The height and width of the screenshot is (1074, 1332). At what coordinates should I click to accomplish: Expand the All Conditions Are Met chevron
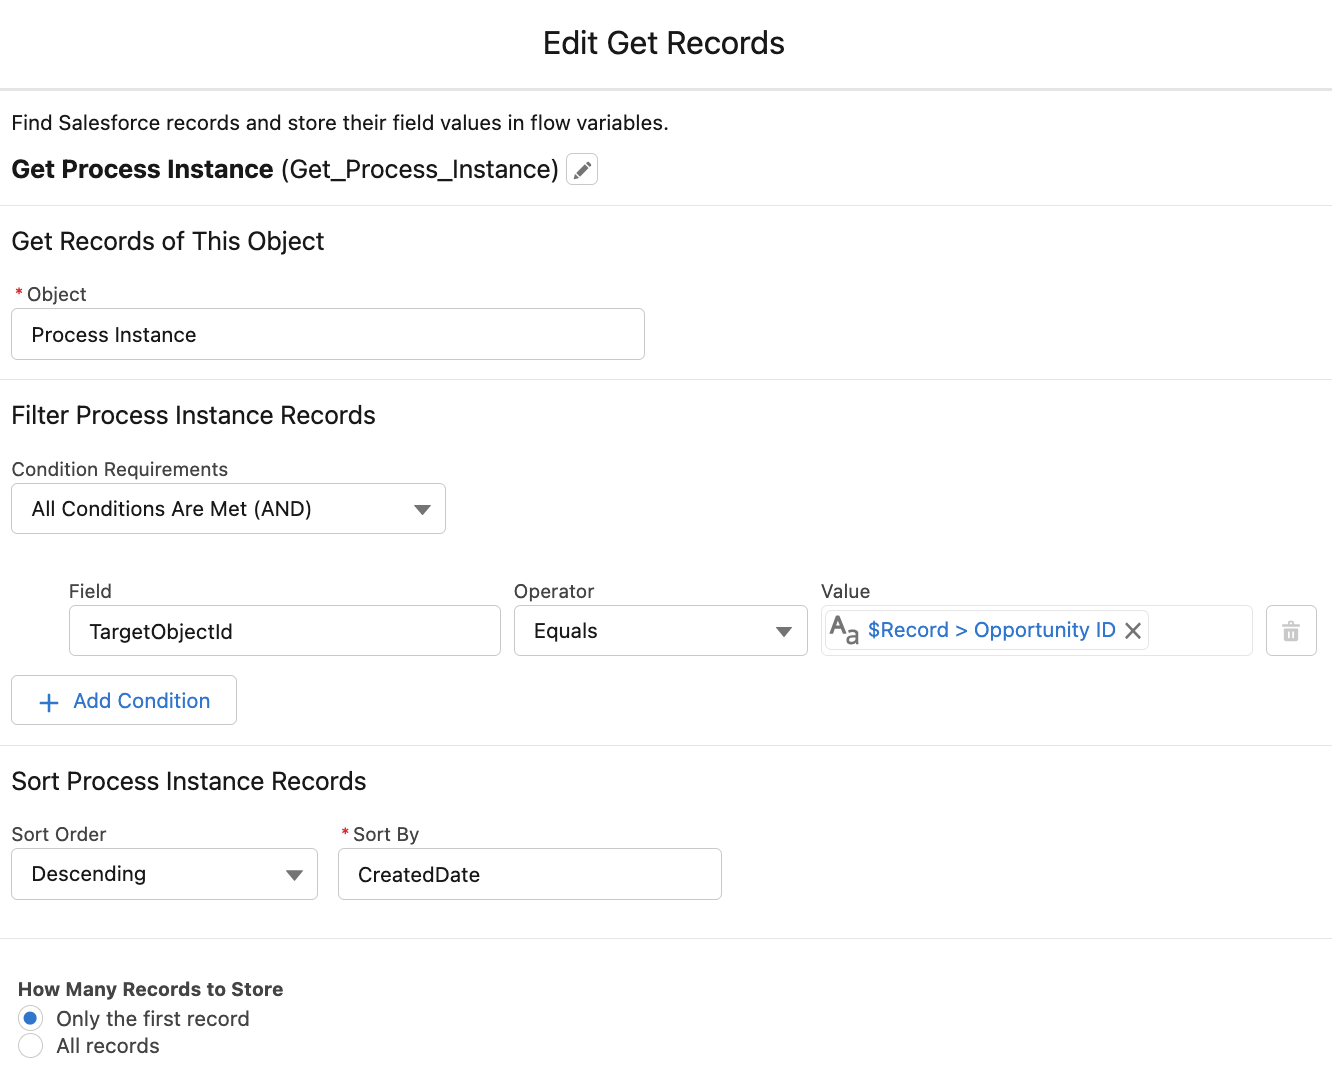(421, 508)
